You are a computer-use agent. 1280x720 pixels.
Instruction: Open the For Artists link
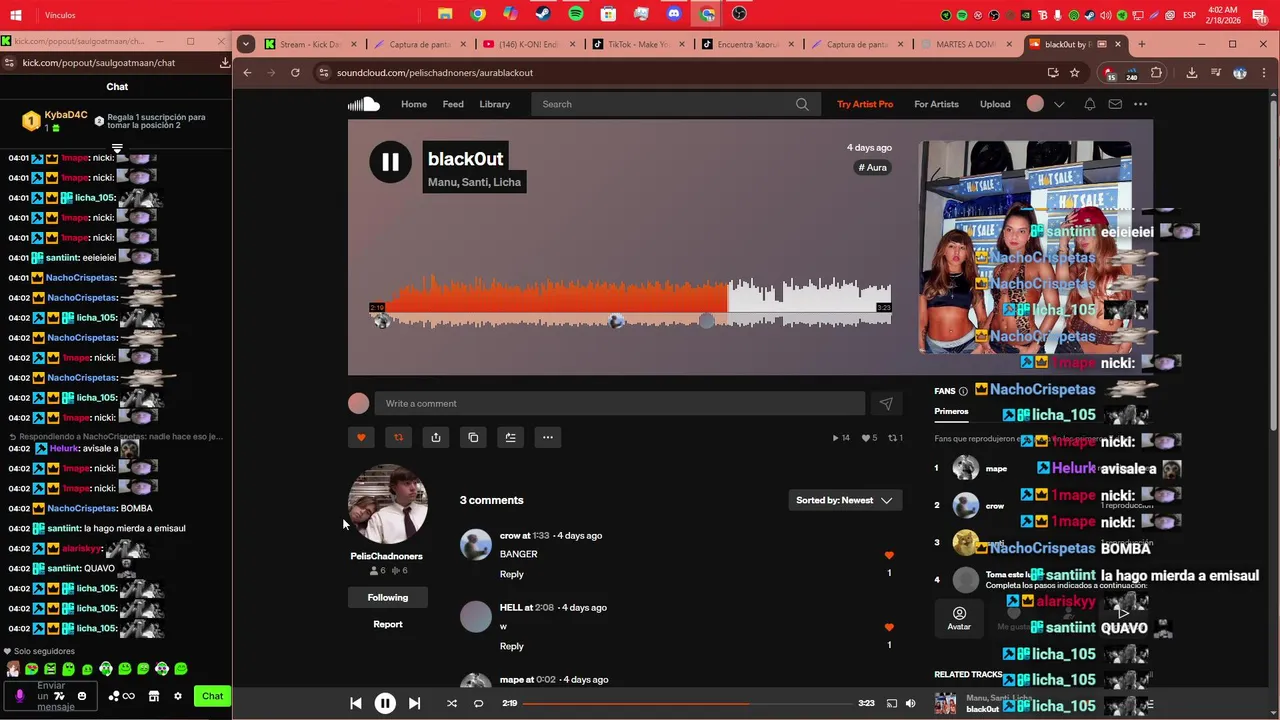click(936, 104)
